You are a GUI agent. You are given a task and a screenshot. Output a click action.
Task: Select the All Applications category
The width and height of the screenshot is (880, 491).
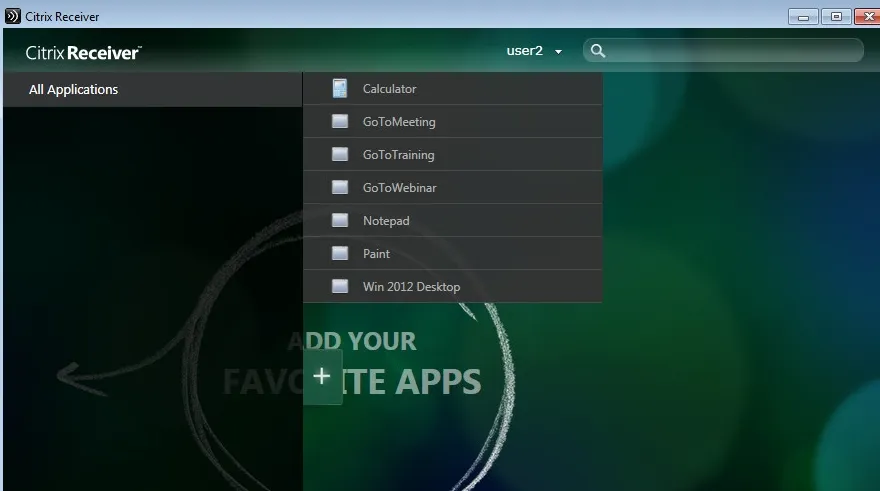pyautogui.click(x=153, y=89)
